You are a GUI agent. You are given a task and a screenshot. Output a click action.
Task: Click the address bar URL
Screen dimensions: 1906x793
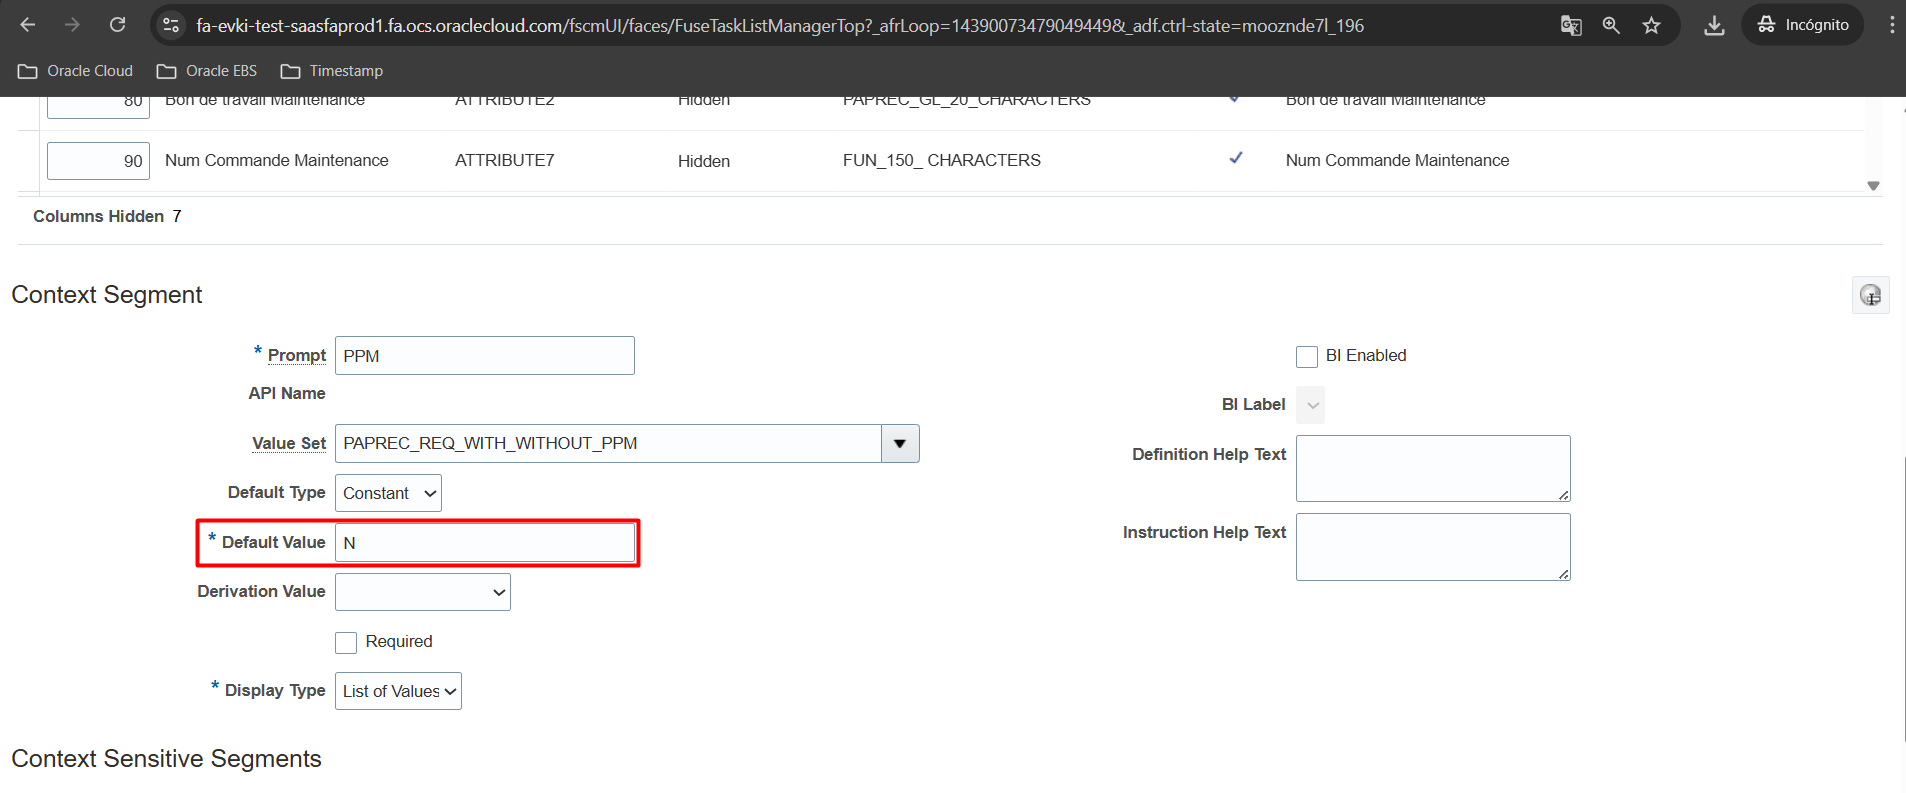pos(780,25)
